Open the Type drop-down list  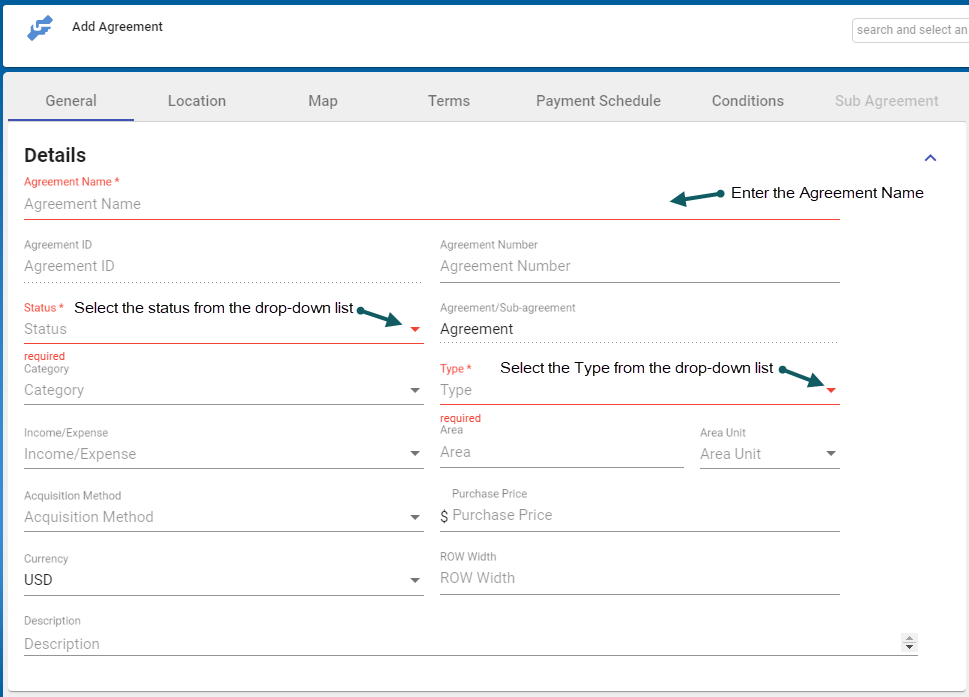pos(830,390)
